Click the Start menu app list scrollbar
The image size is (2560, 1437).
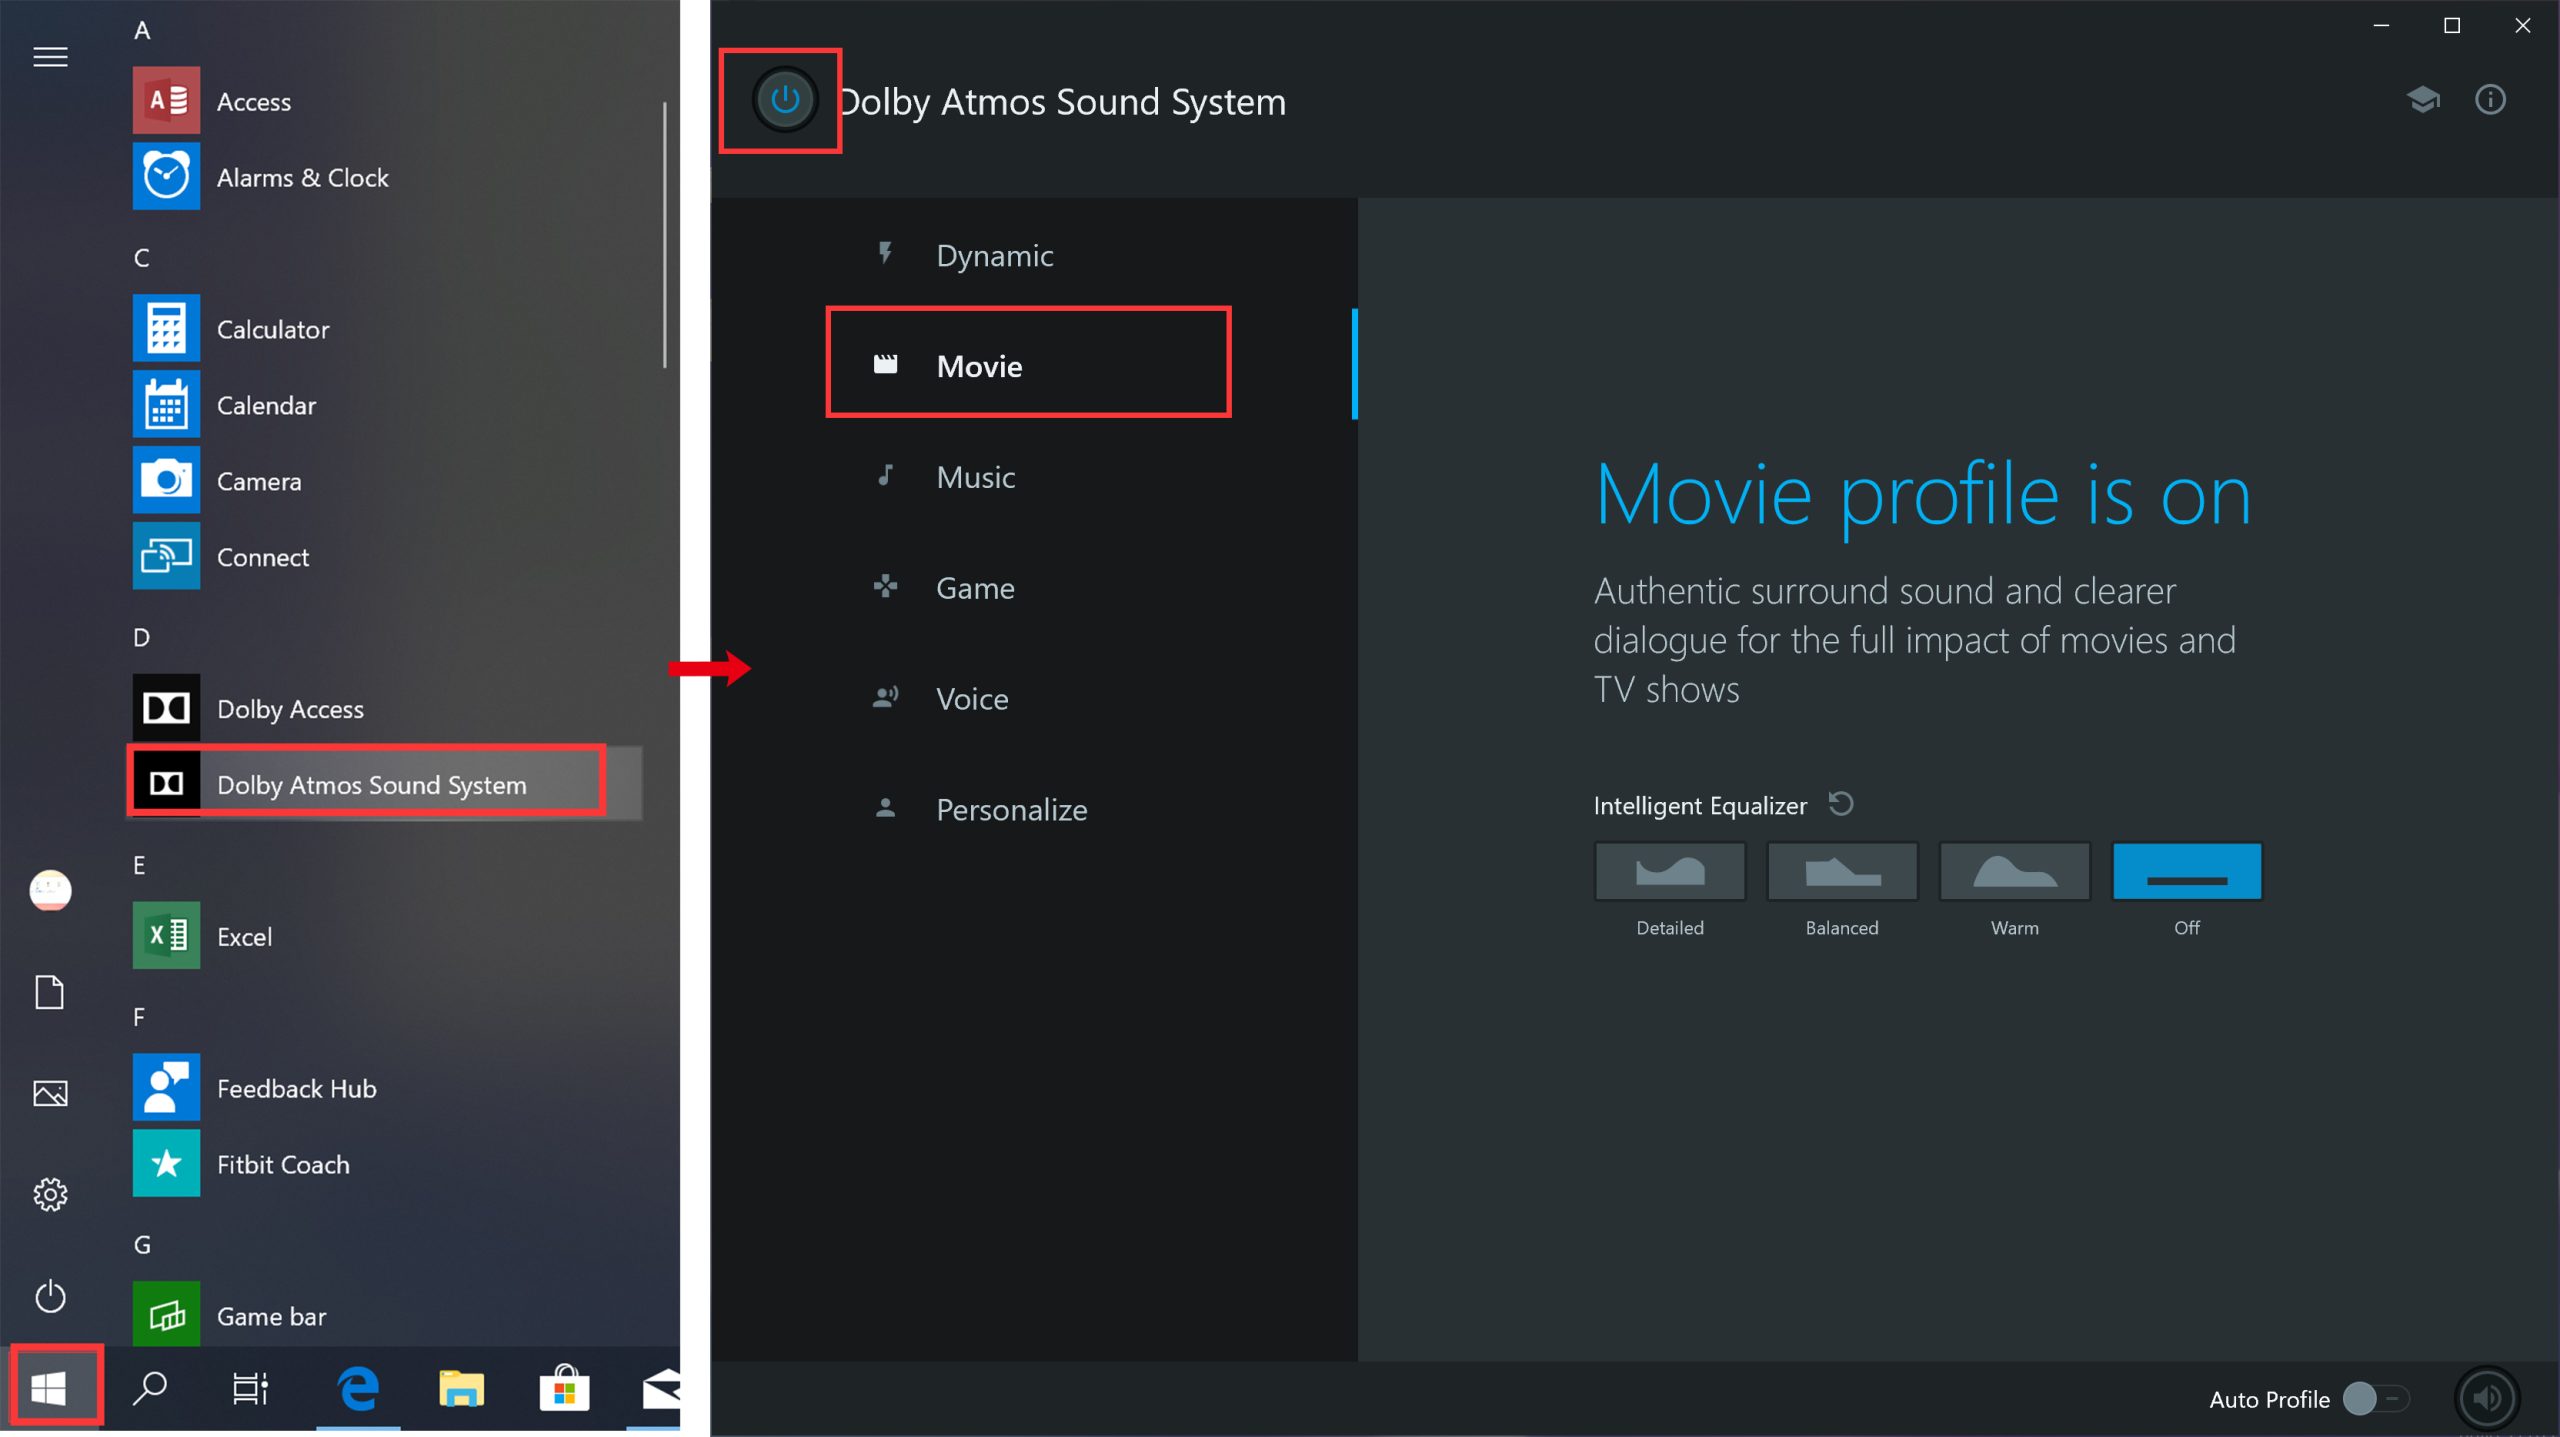click(x=664, y=235)
